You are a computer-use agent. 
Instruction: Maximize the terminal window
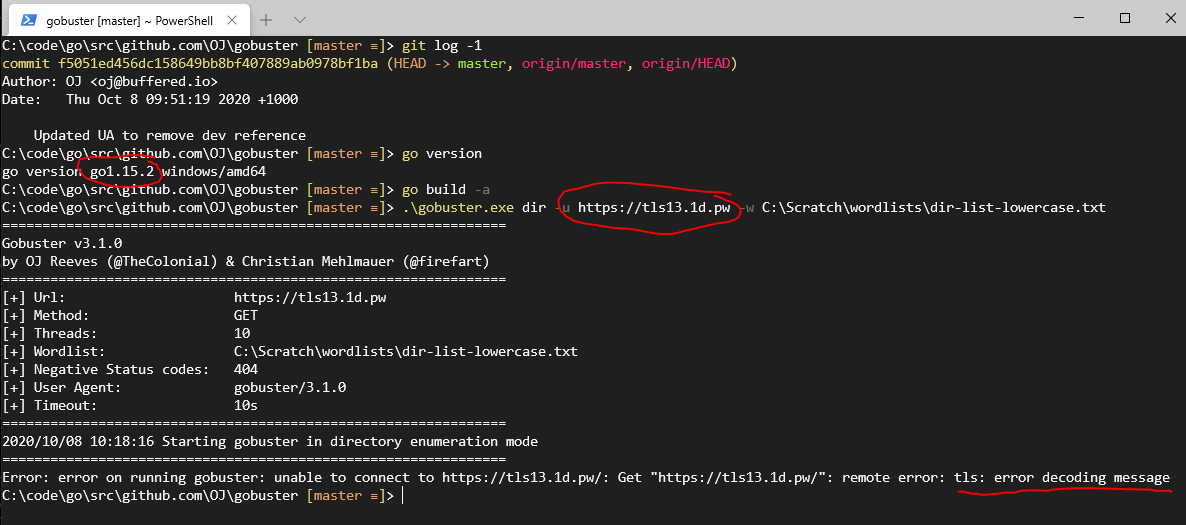point(1124,18)
